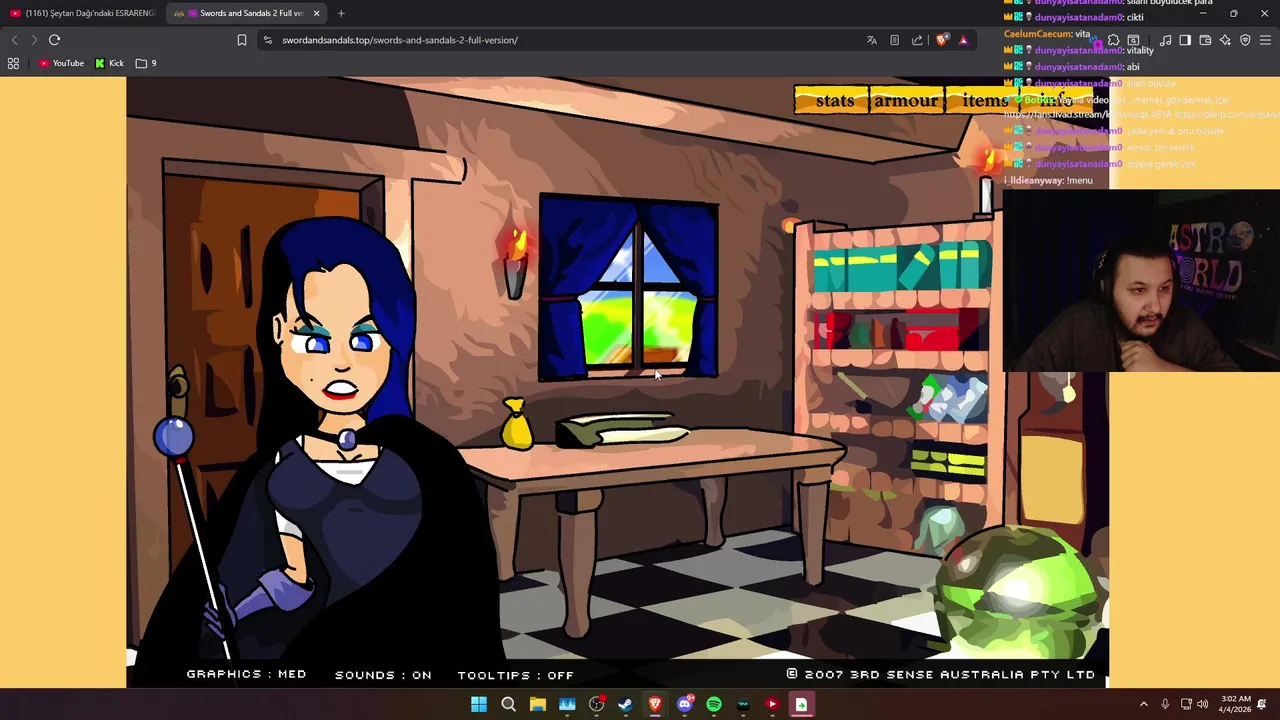Viewport: 1280px width, 720px height.
Task: Open the bookmarks folder labeled 9
Action: (146, 63)
